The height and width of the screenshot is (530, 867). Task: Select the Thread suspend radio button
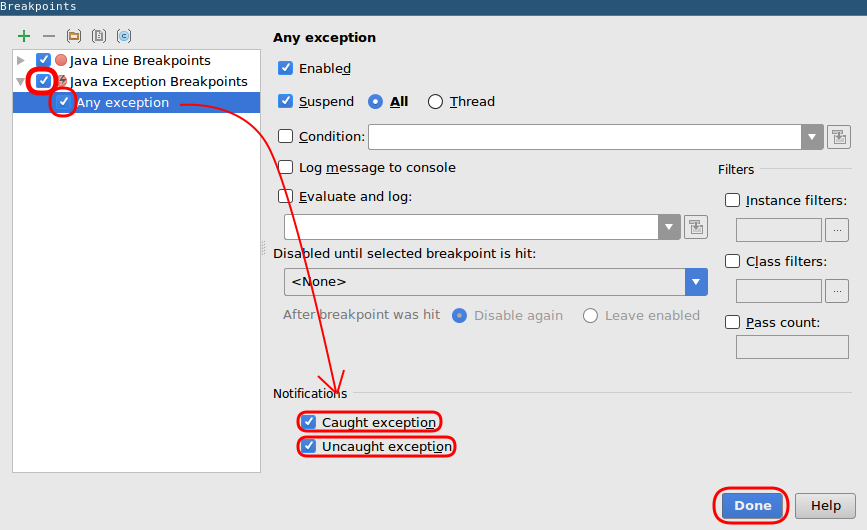435,101
